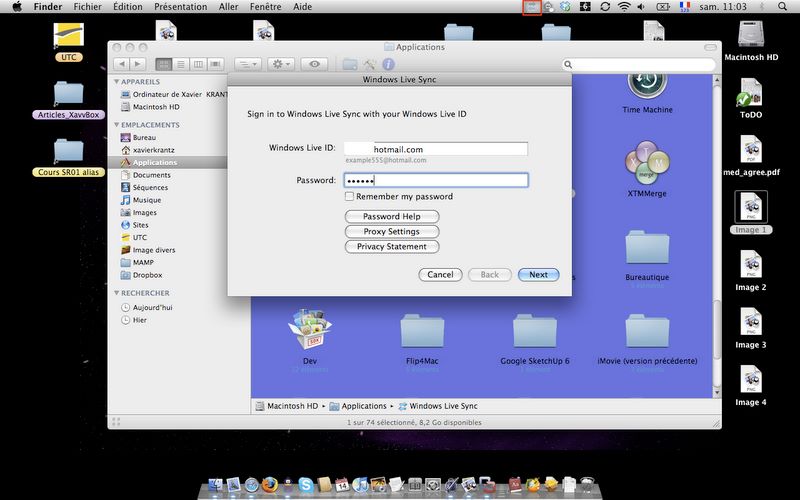Open the arrangement dropdown in toolbar
Image resolution: width=800 pixels, height=500 pixels.
pos(248,64)
